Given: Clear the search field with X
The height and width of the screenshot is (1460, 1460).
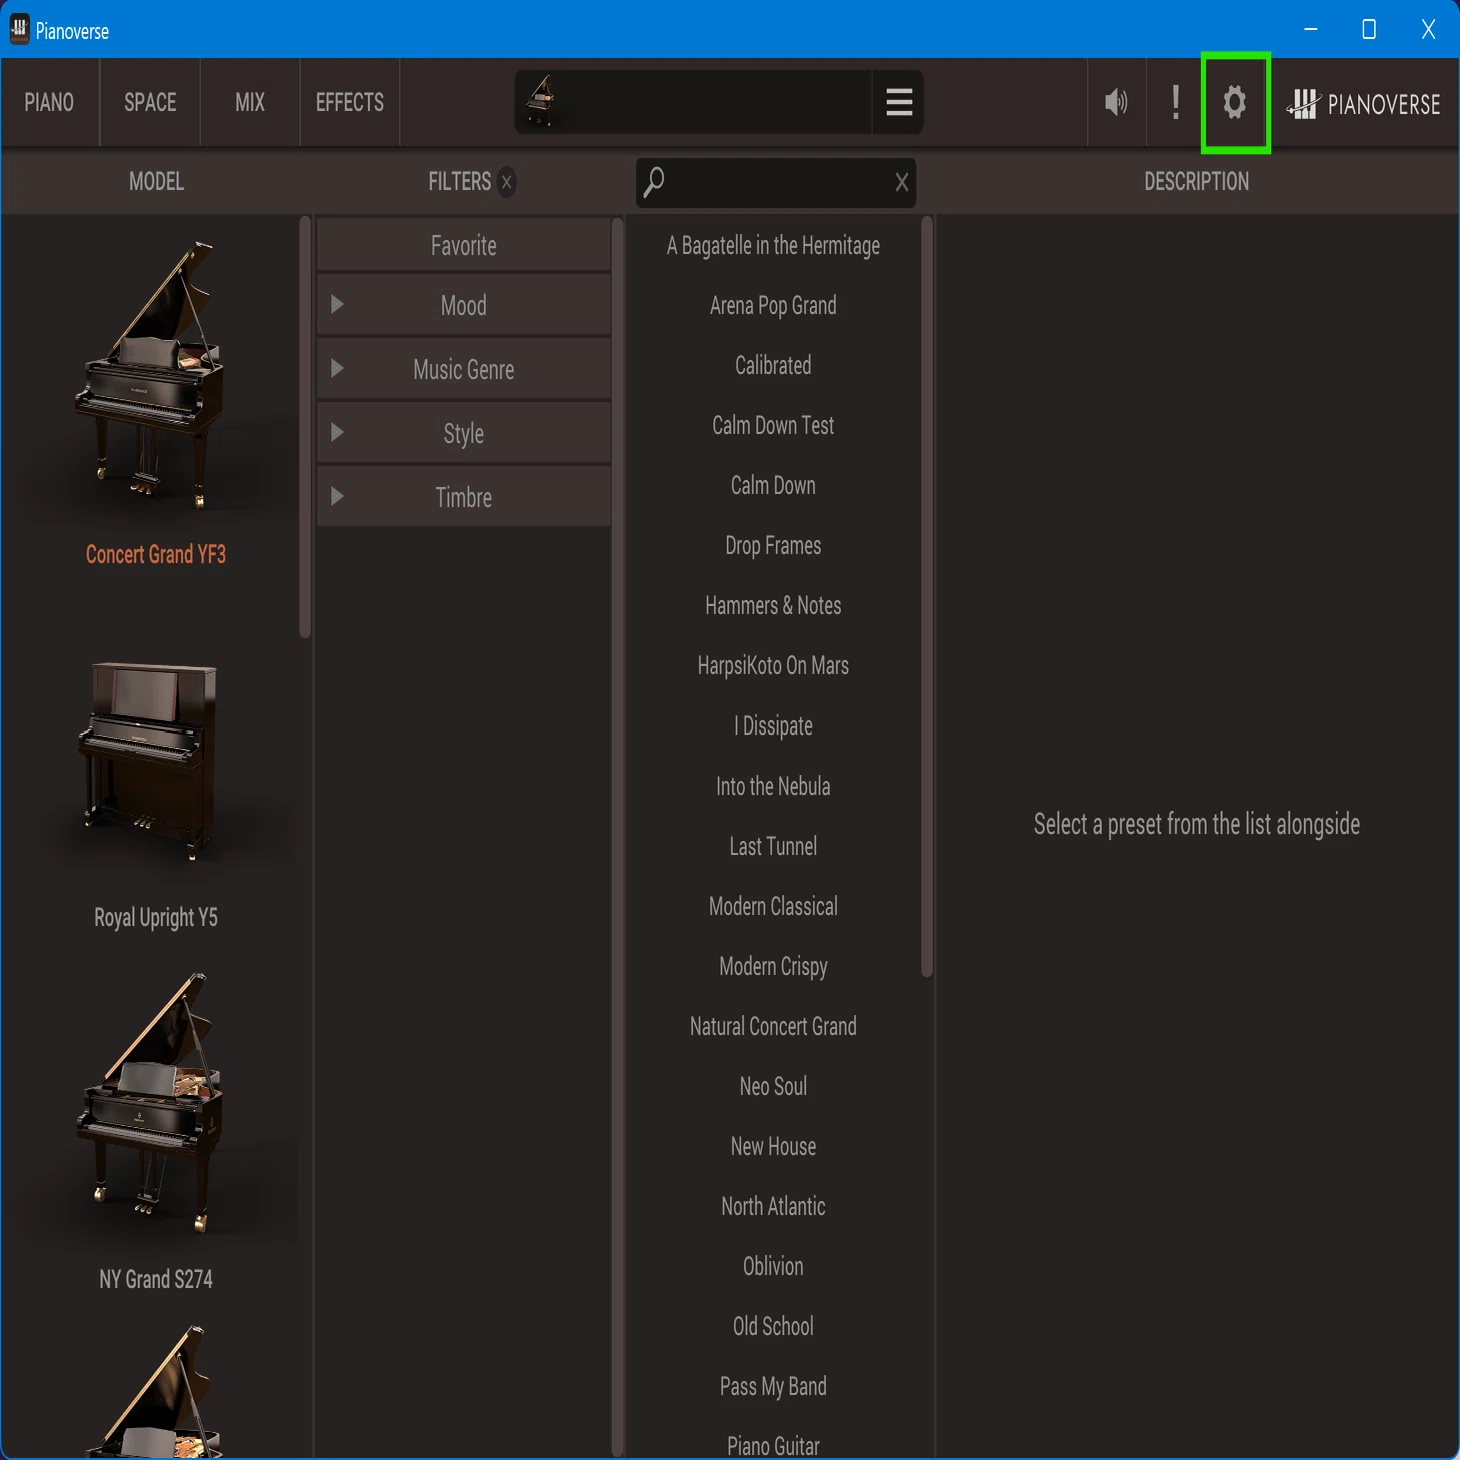Looking at the screenshot, I should click(x=901, y=182).
